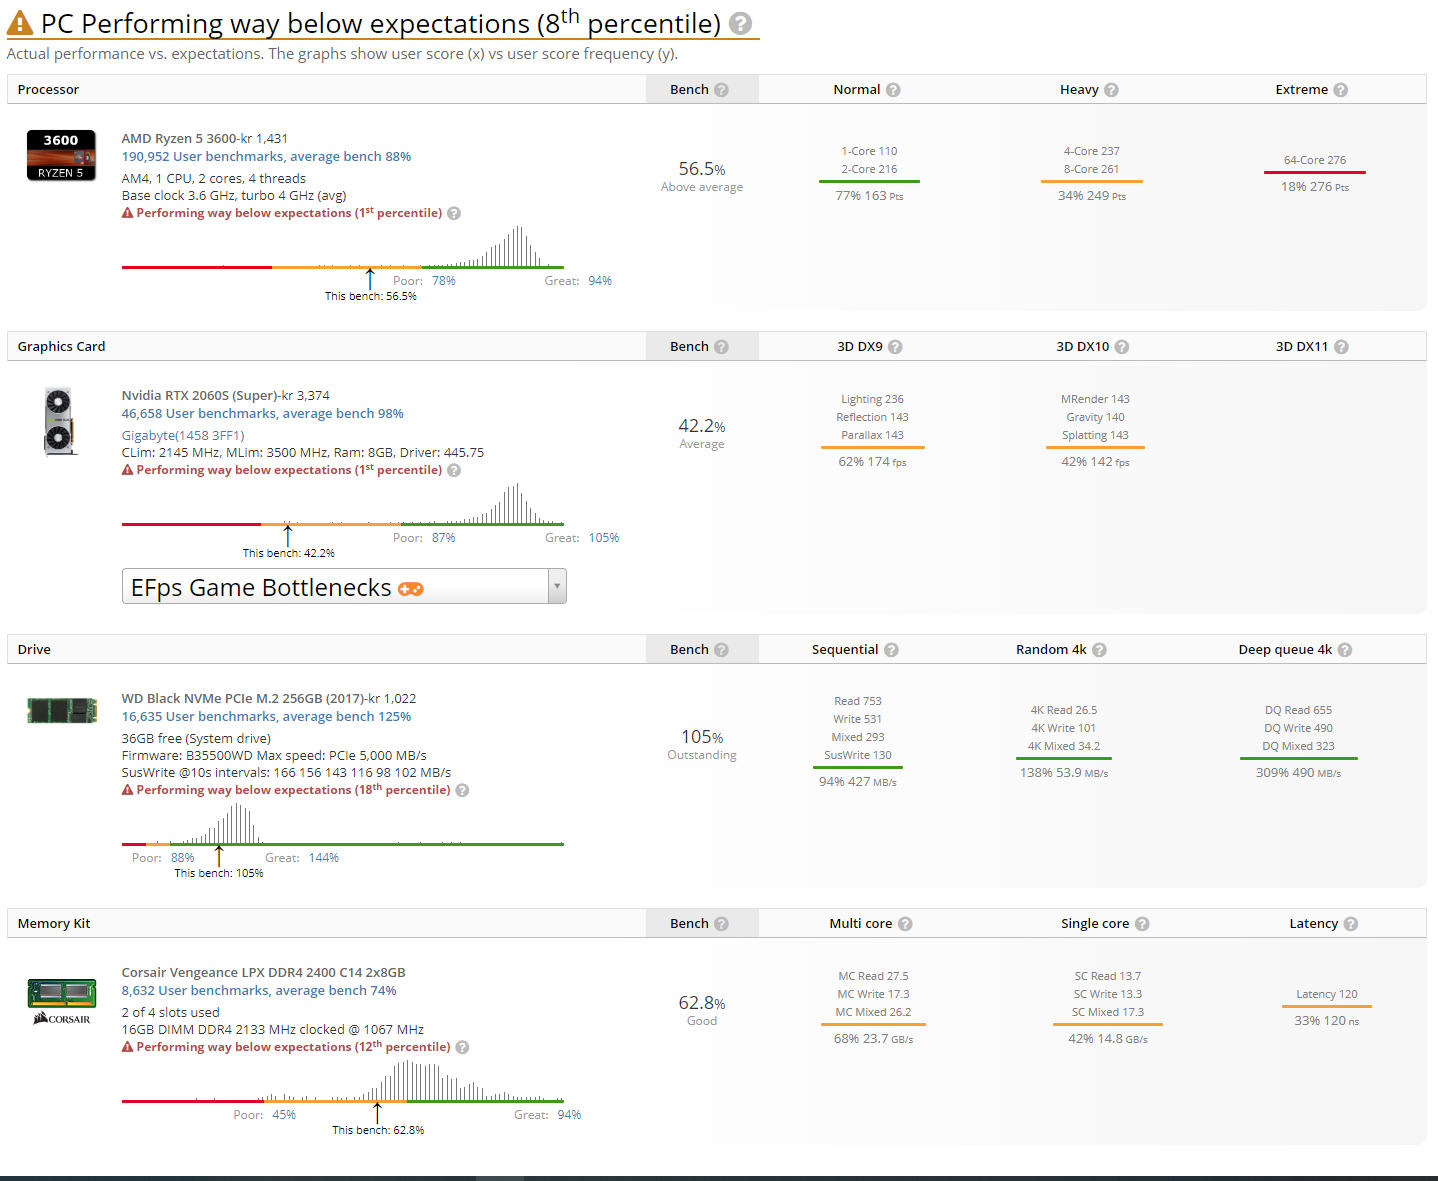Viewport: 1438px width, 1181px height.
Task: Click the processor's 56.5% bench score
Action: coord(702,169)
